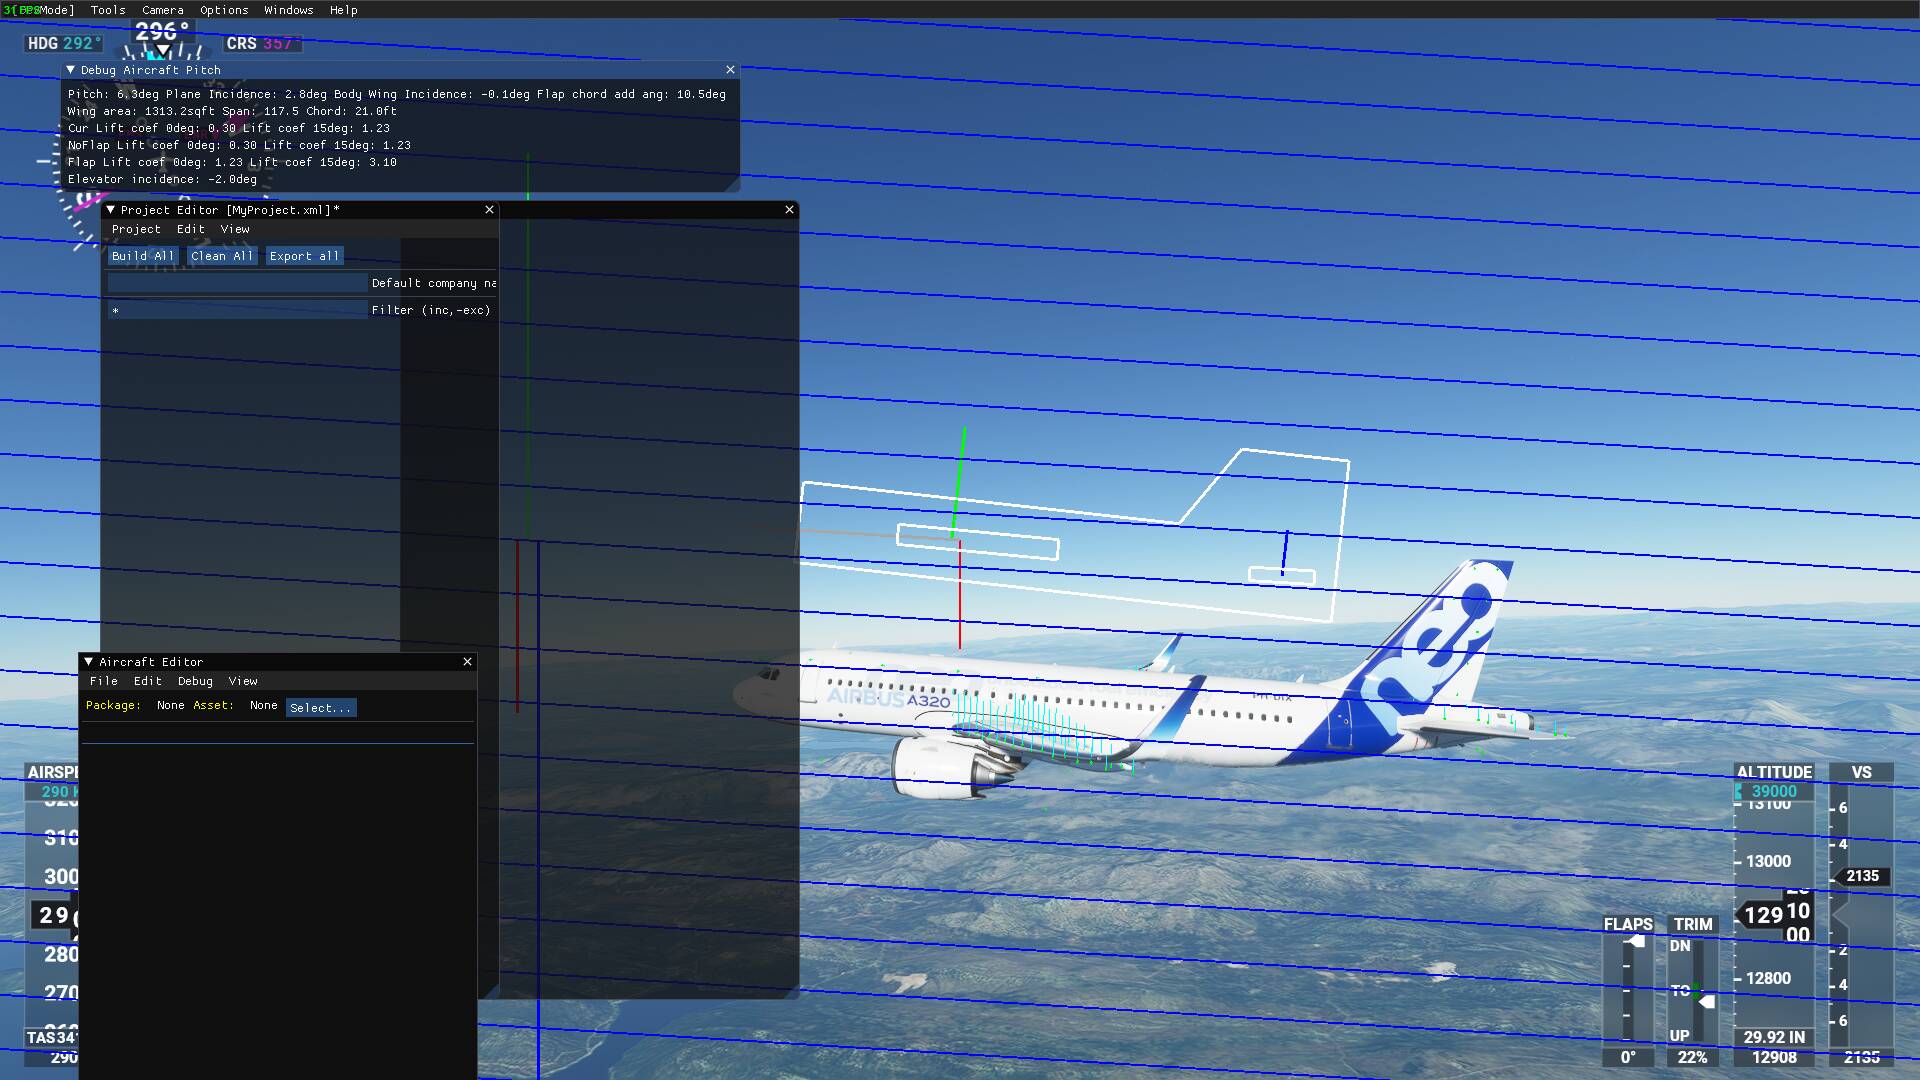Screen dimensions: 1920x1080
Task: Click the Pitch 6.3deg debug line
Action: 397,94
